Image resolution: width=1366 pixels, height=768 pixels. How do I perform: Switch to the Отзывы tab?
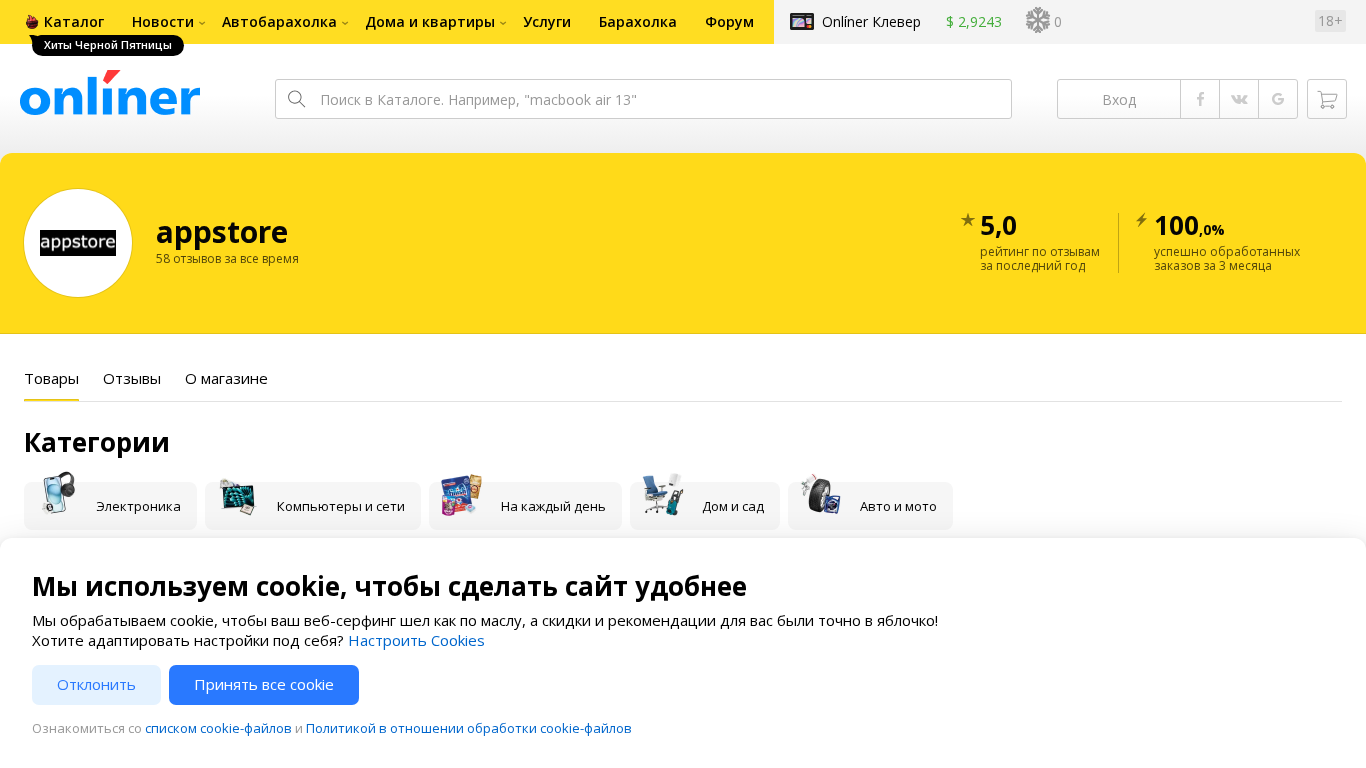(x=132, y=379)
